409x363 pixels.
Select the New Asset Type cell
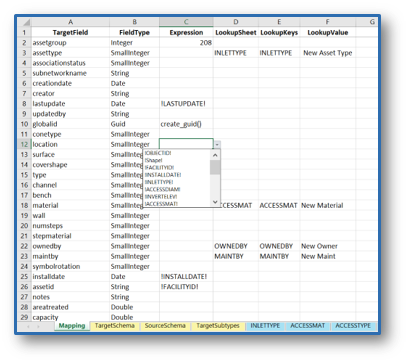click(x=328, y=53)
